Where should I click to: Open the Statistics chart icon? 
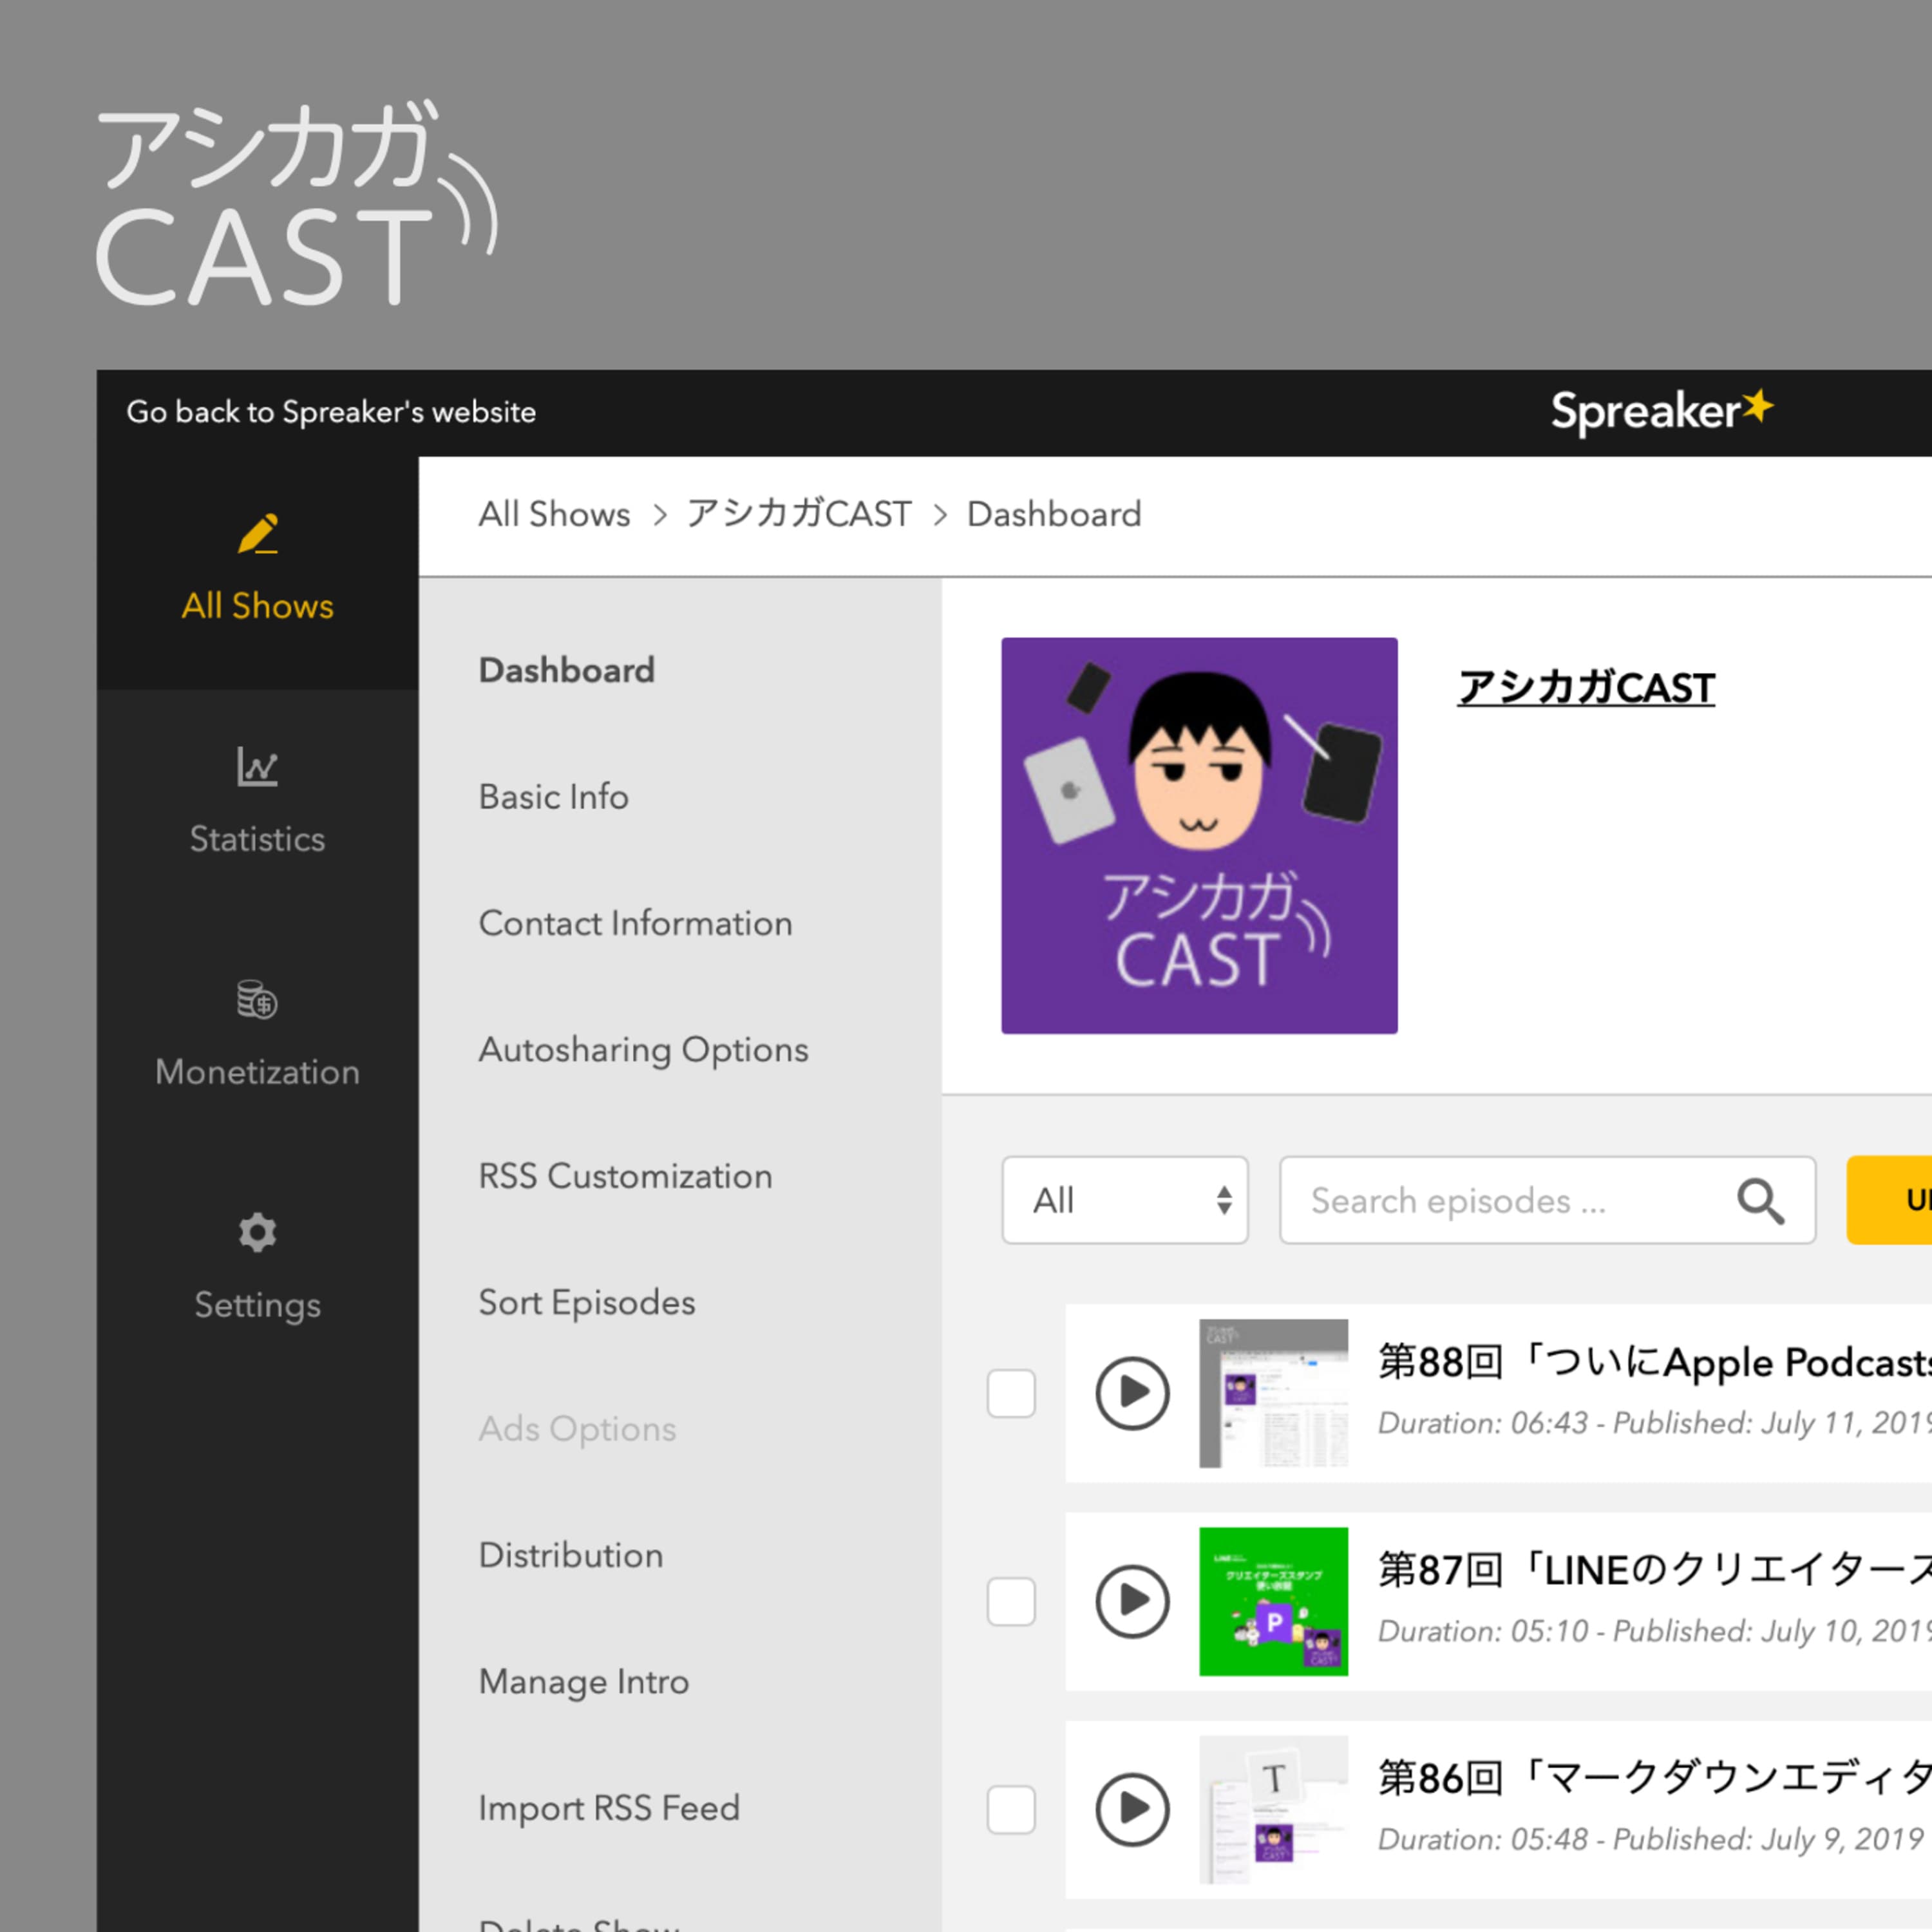tap(257, 767)
